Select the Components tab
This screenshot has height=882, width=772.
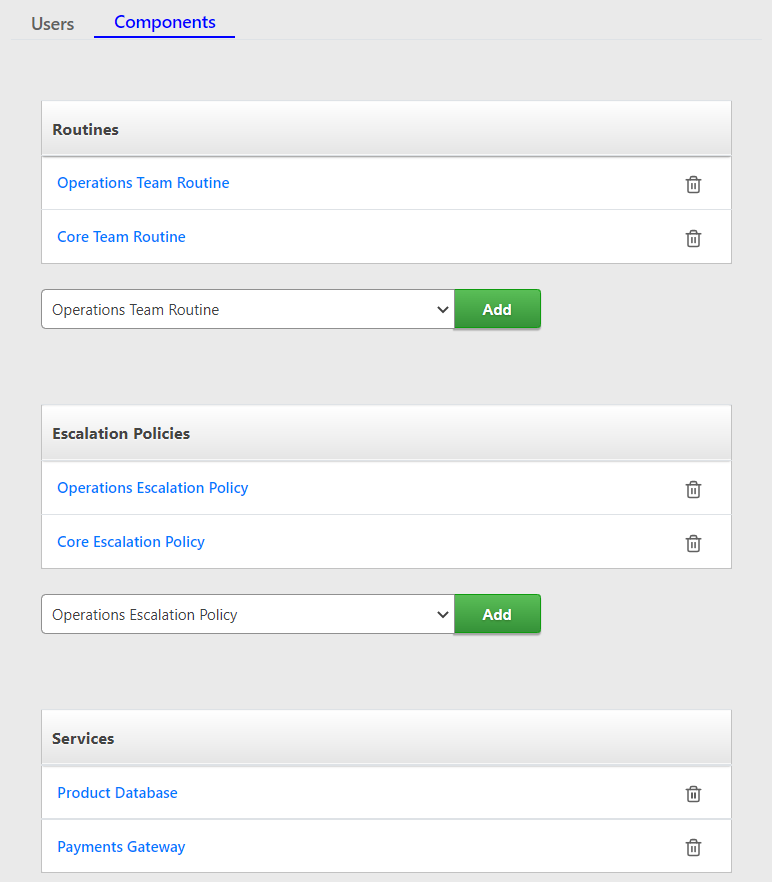[165, 22]
